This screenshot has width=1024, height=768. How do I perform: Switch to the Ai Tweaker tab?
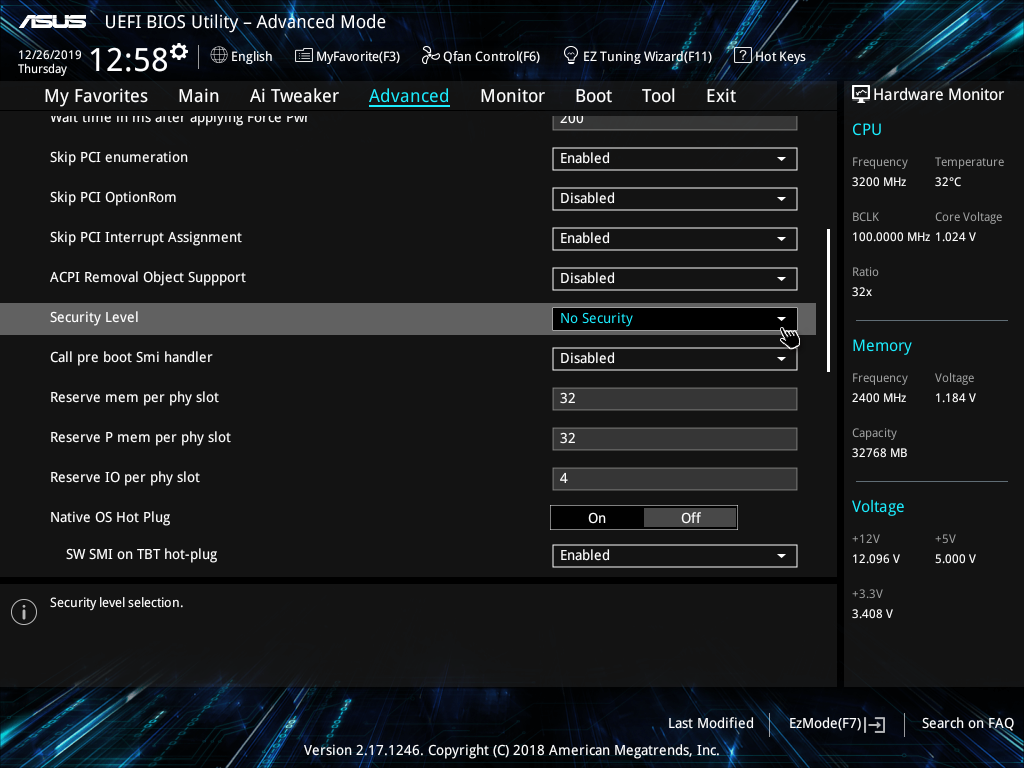tap(294, 96)
